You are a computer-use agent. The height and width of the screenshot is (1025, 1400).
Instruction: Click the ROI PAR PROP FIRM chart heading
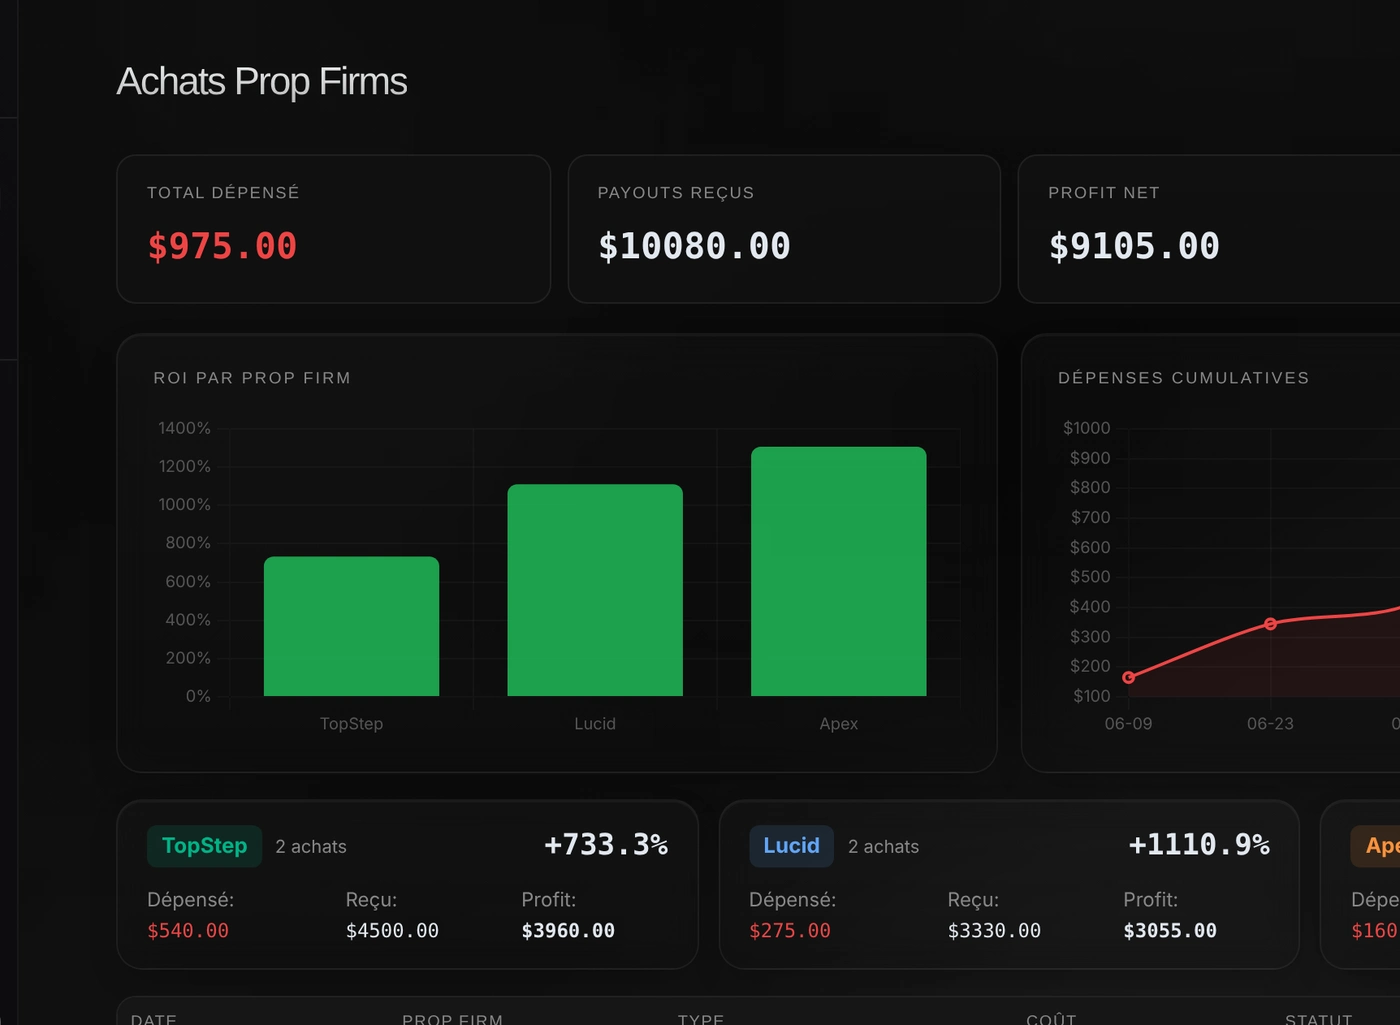[x=252, y=378]
